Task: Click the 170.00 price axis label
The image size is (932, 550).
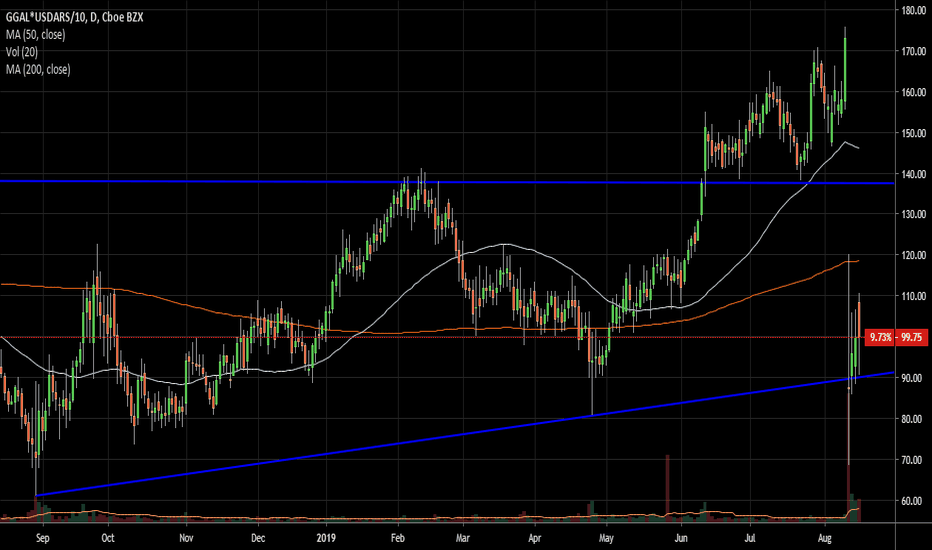Action: (x=914, y=51)
